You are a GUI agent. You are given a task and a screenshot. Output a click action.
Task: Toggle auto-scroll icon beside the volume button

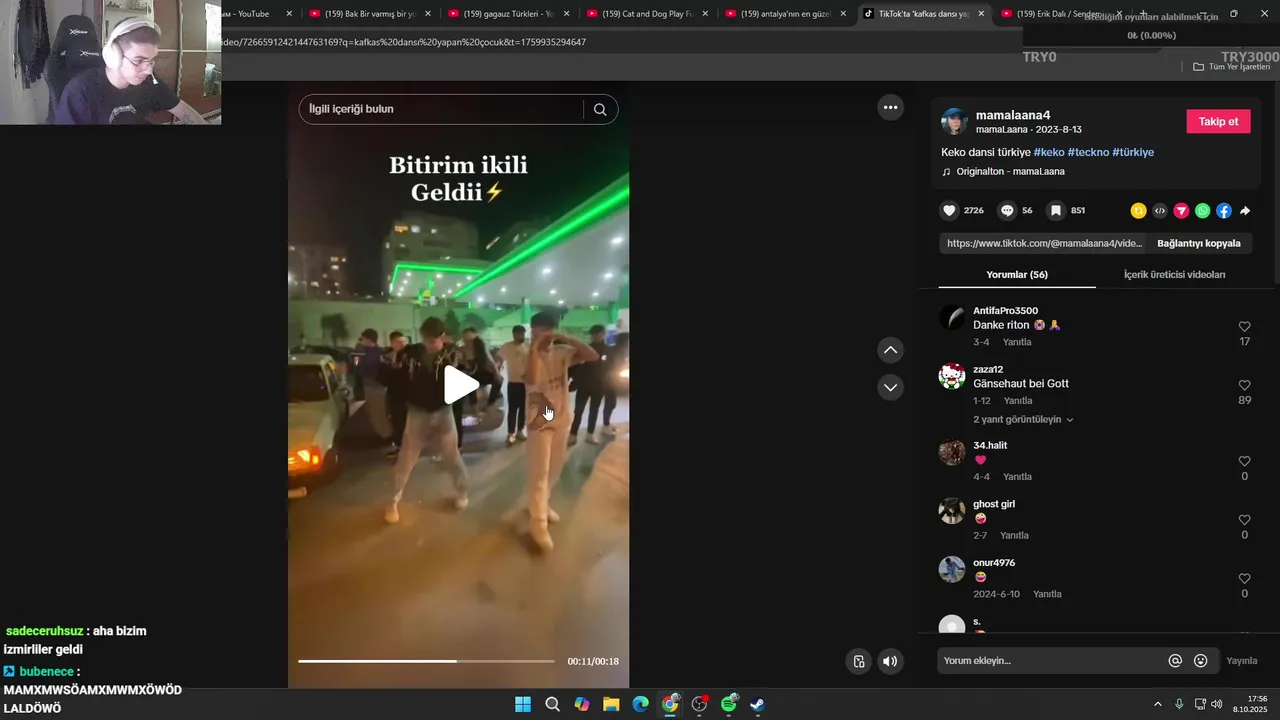(858, 661)
